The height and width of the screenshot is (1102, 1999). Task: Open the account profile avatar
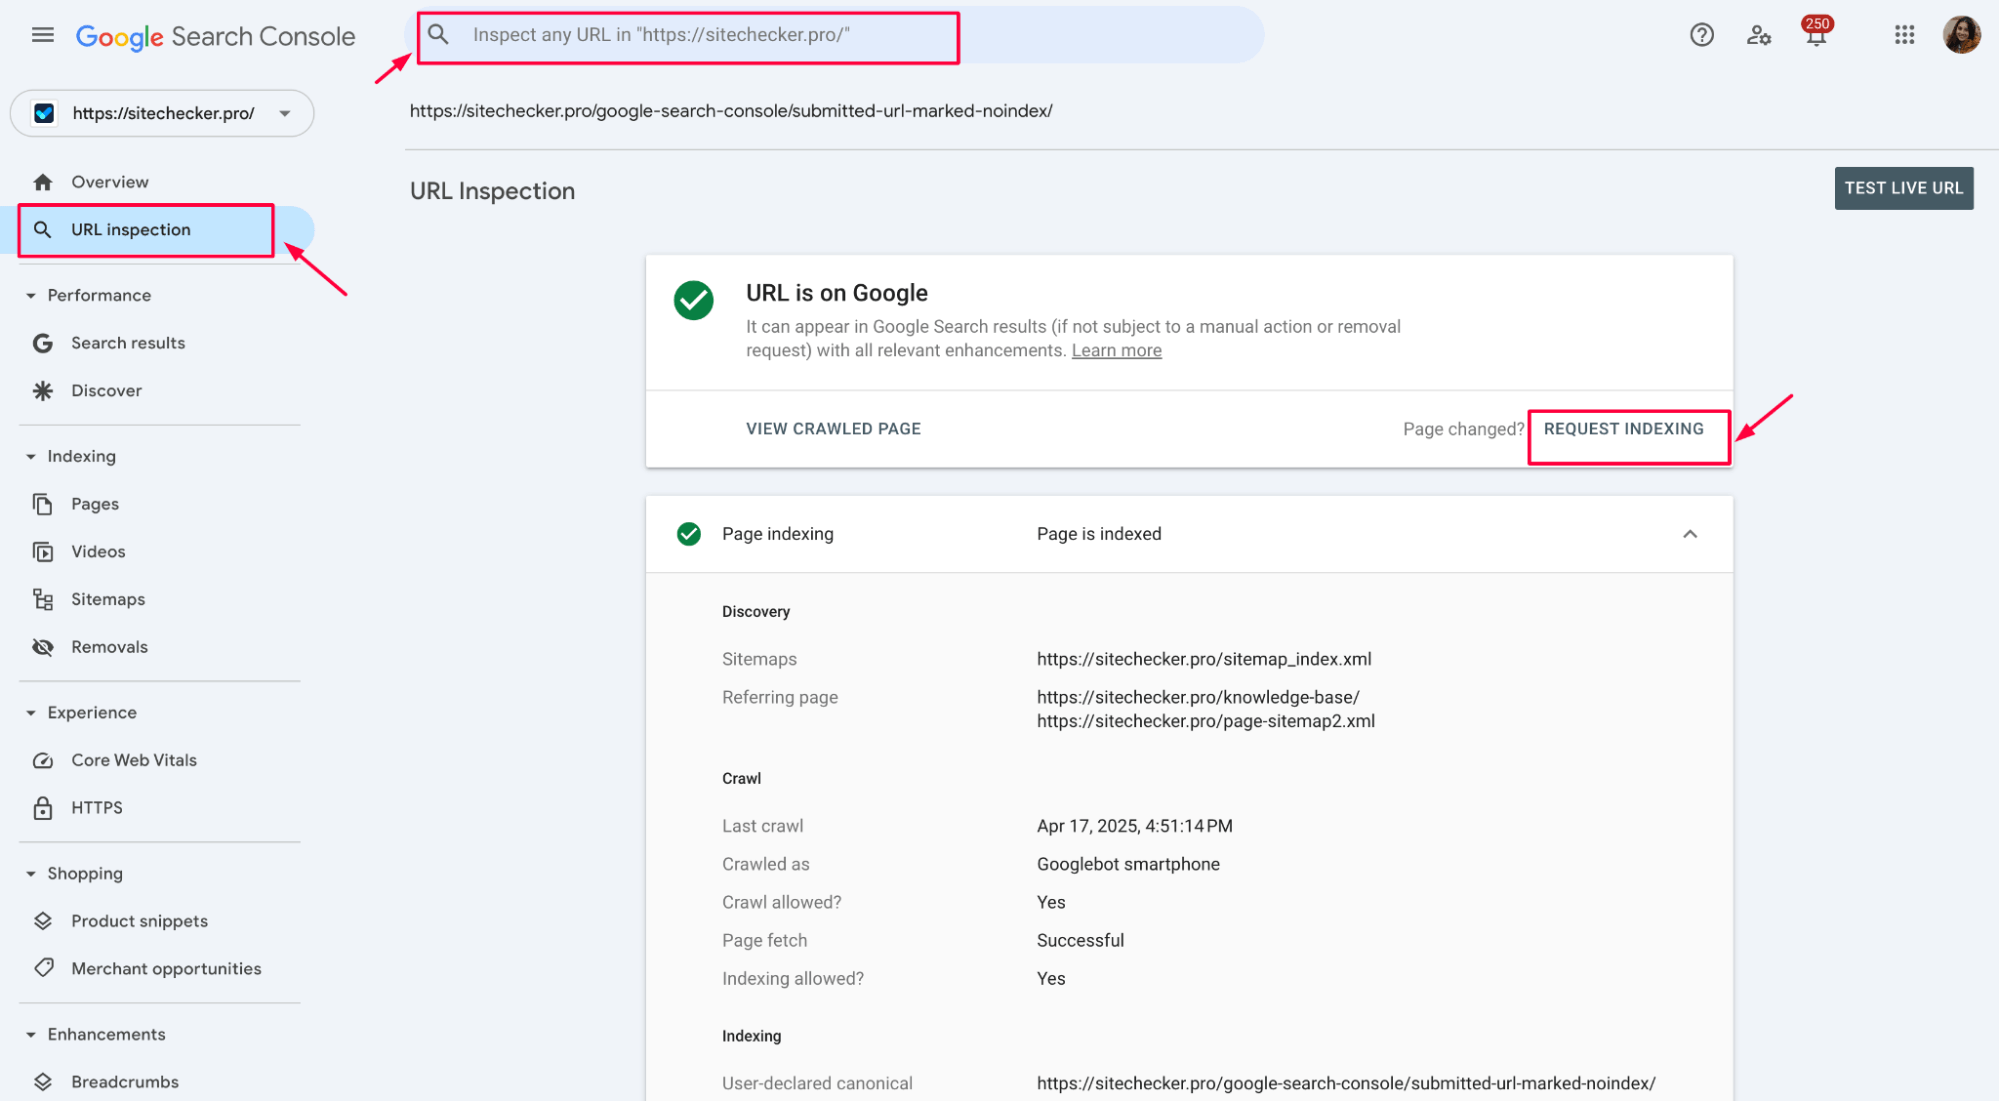(1961, 35)
